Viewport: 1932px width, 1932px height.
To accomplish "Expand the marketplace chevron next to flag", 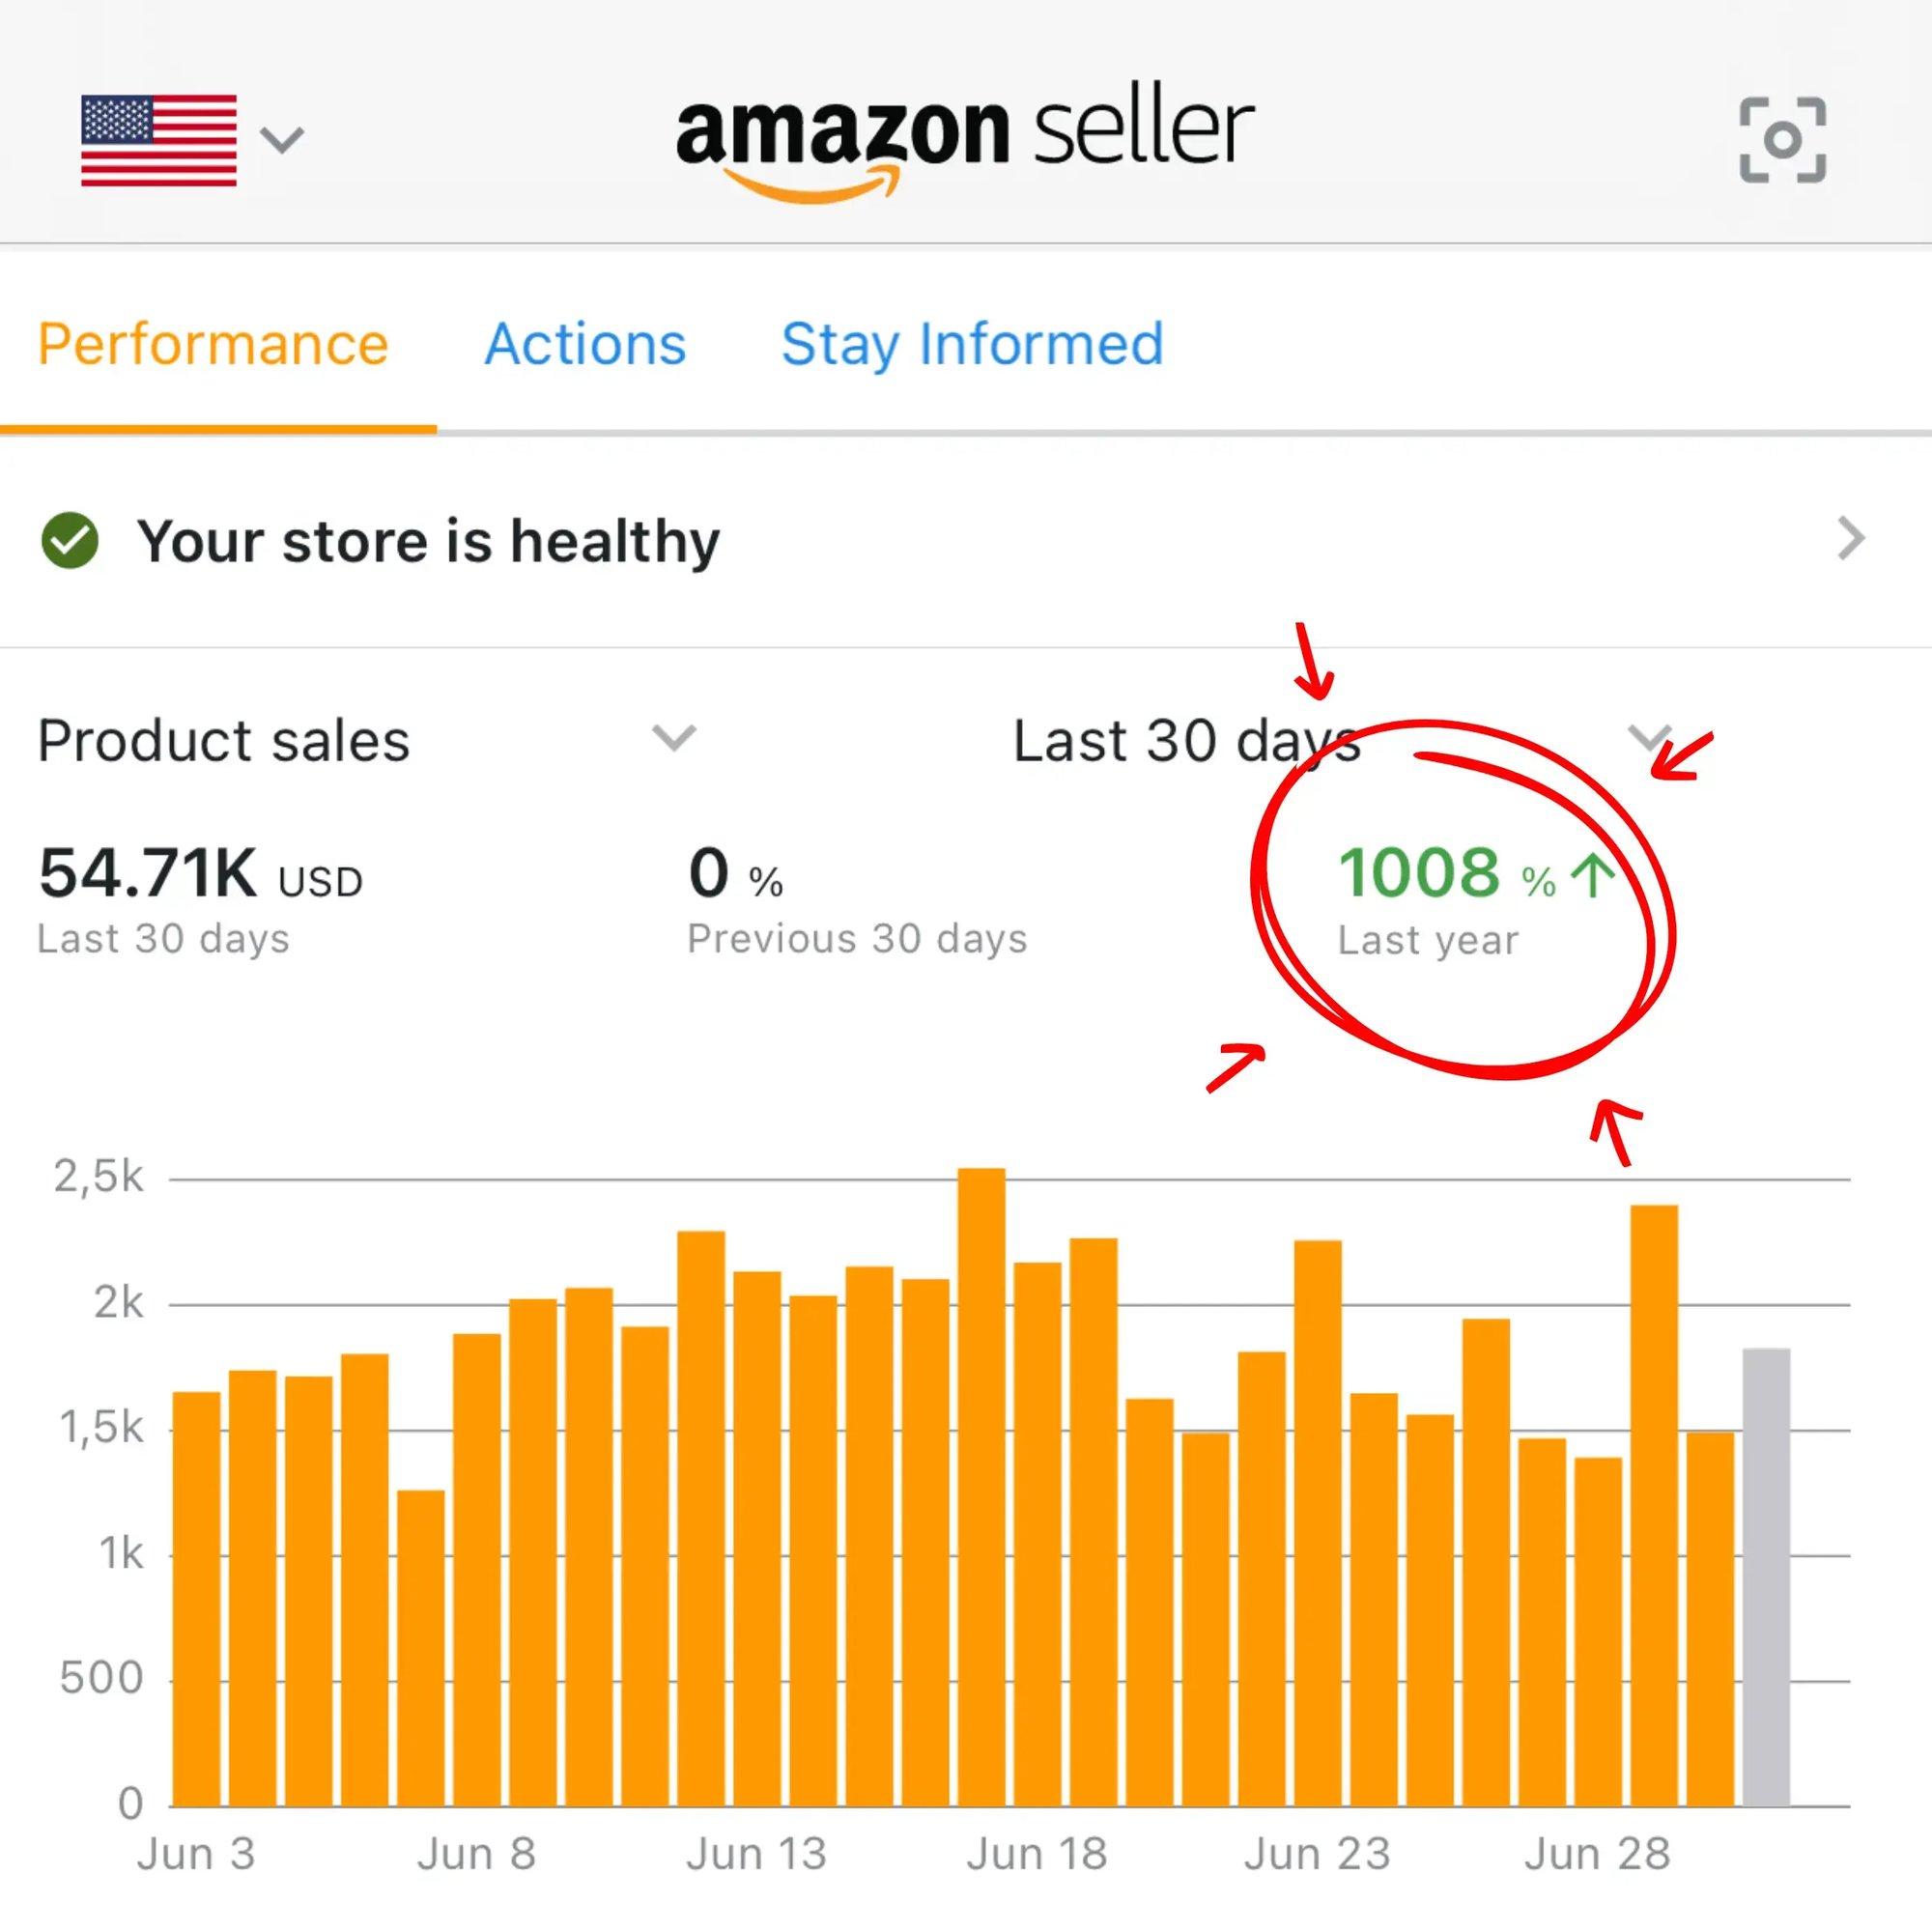I will click(x=282, y=140).
